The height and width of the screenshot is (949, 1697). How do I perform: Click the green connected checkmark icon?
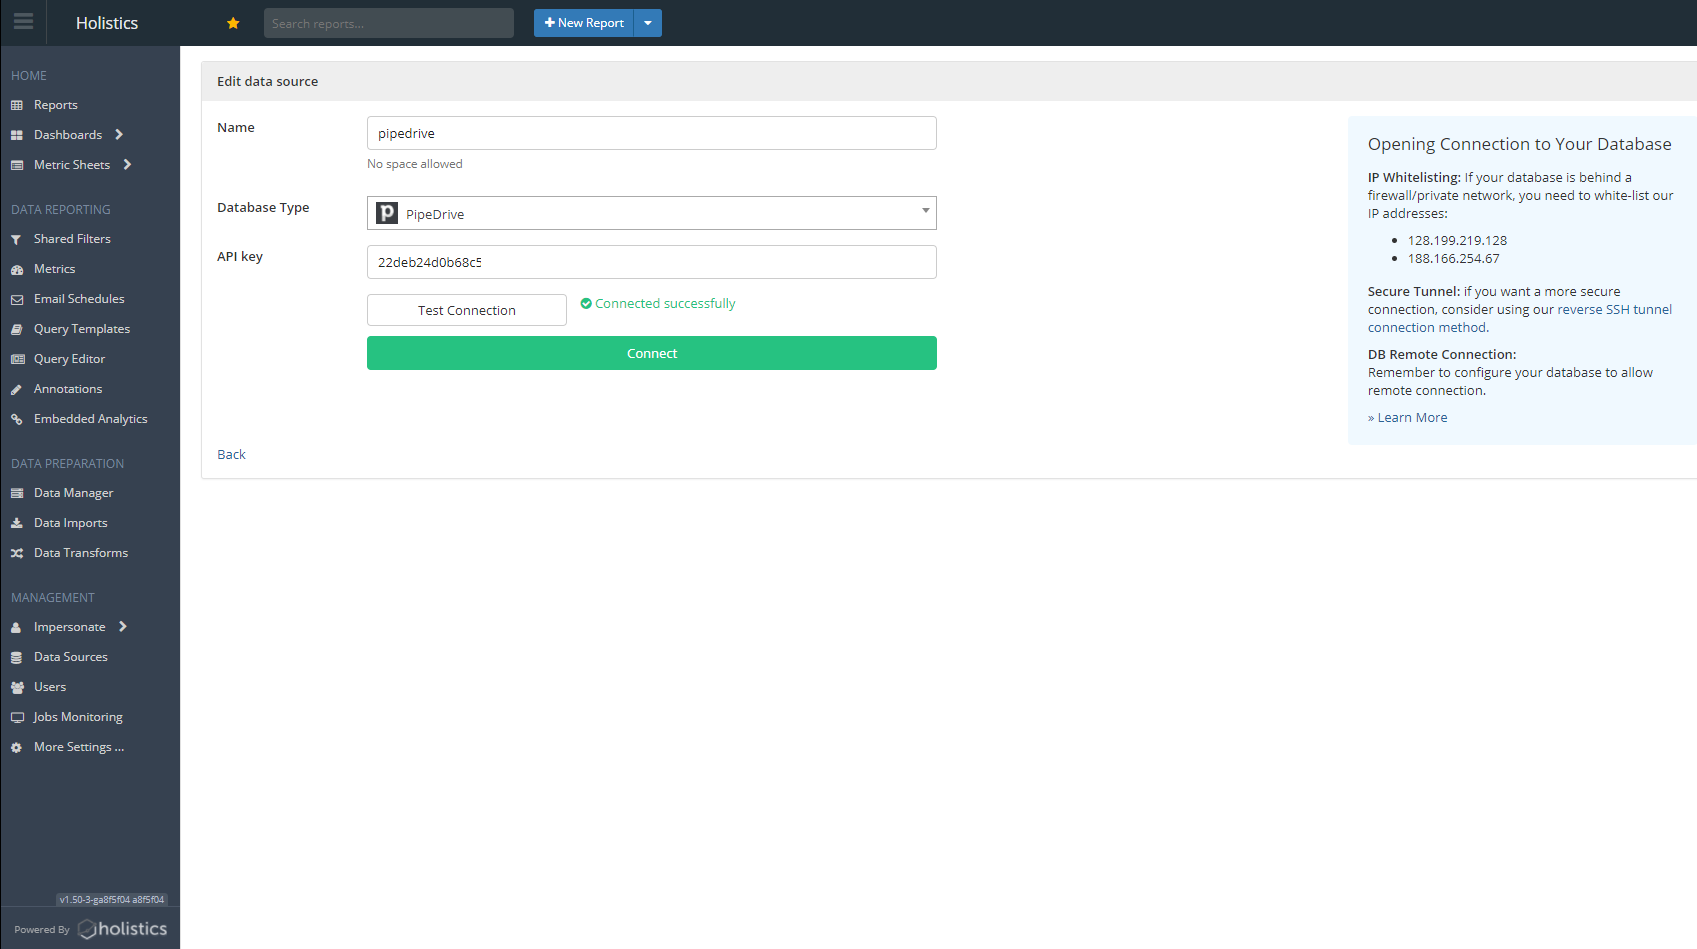click(586, 303)
